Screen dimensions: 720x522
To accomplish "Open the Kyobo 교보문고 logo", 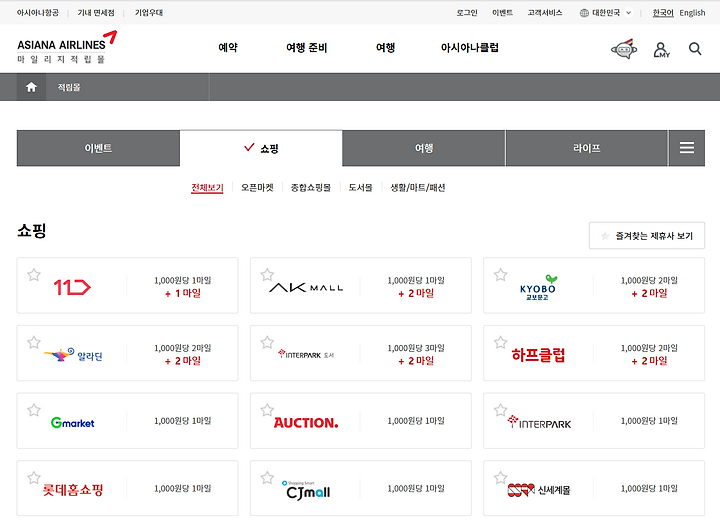I will 538,288.
